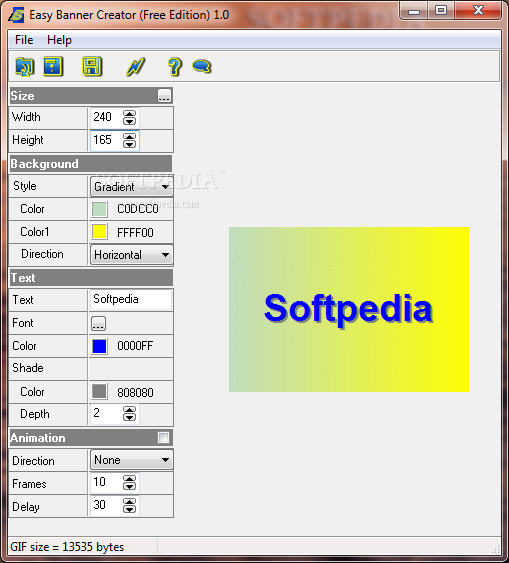Open the background Style Gradient dropdown
Image resolution: width=509 pixels, height=563 pixels.
click(131, 187)
